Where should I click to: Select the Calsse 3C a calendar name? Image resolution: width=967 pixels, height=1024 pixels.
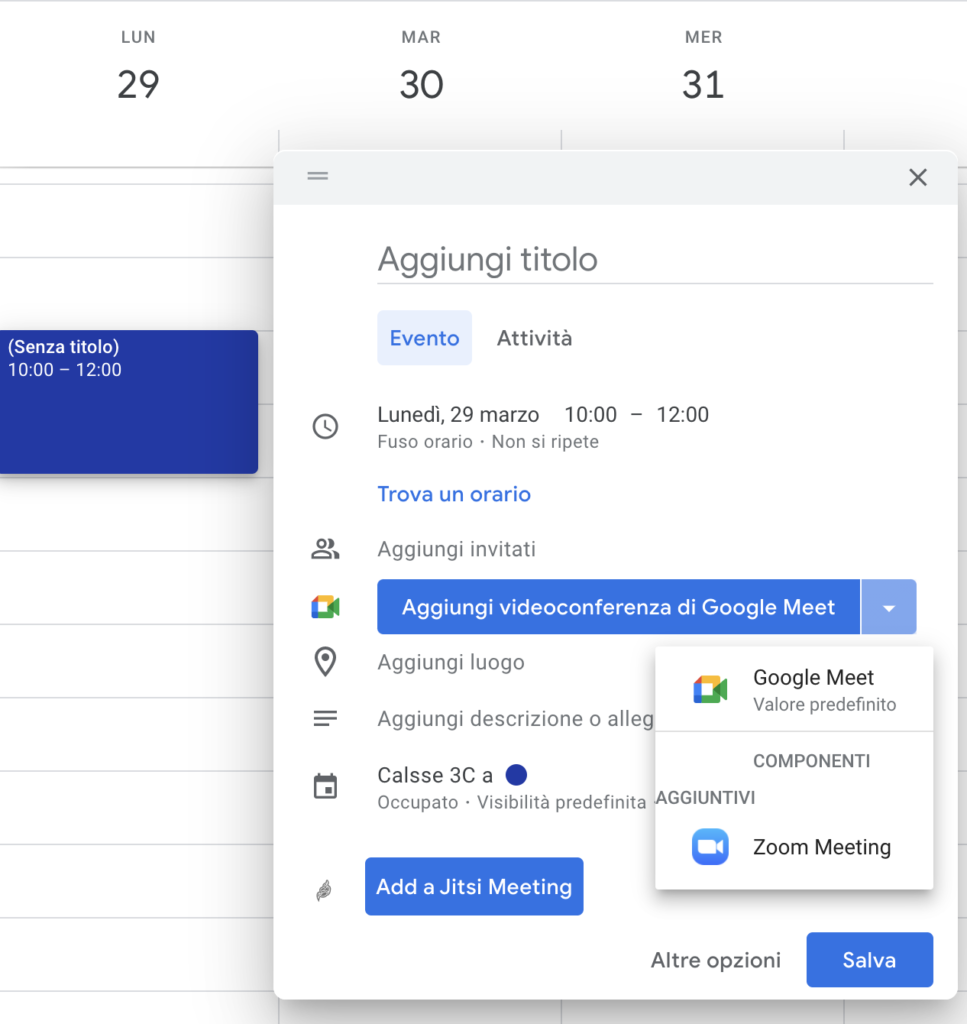tap(435, 775)
